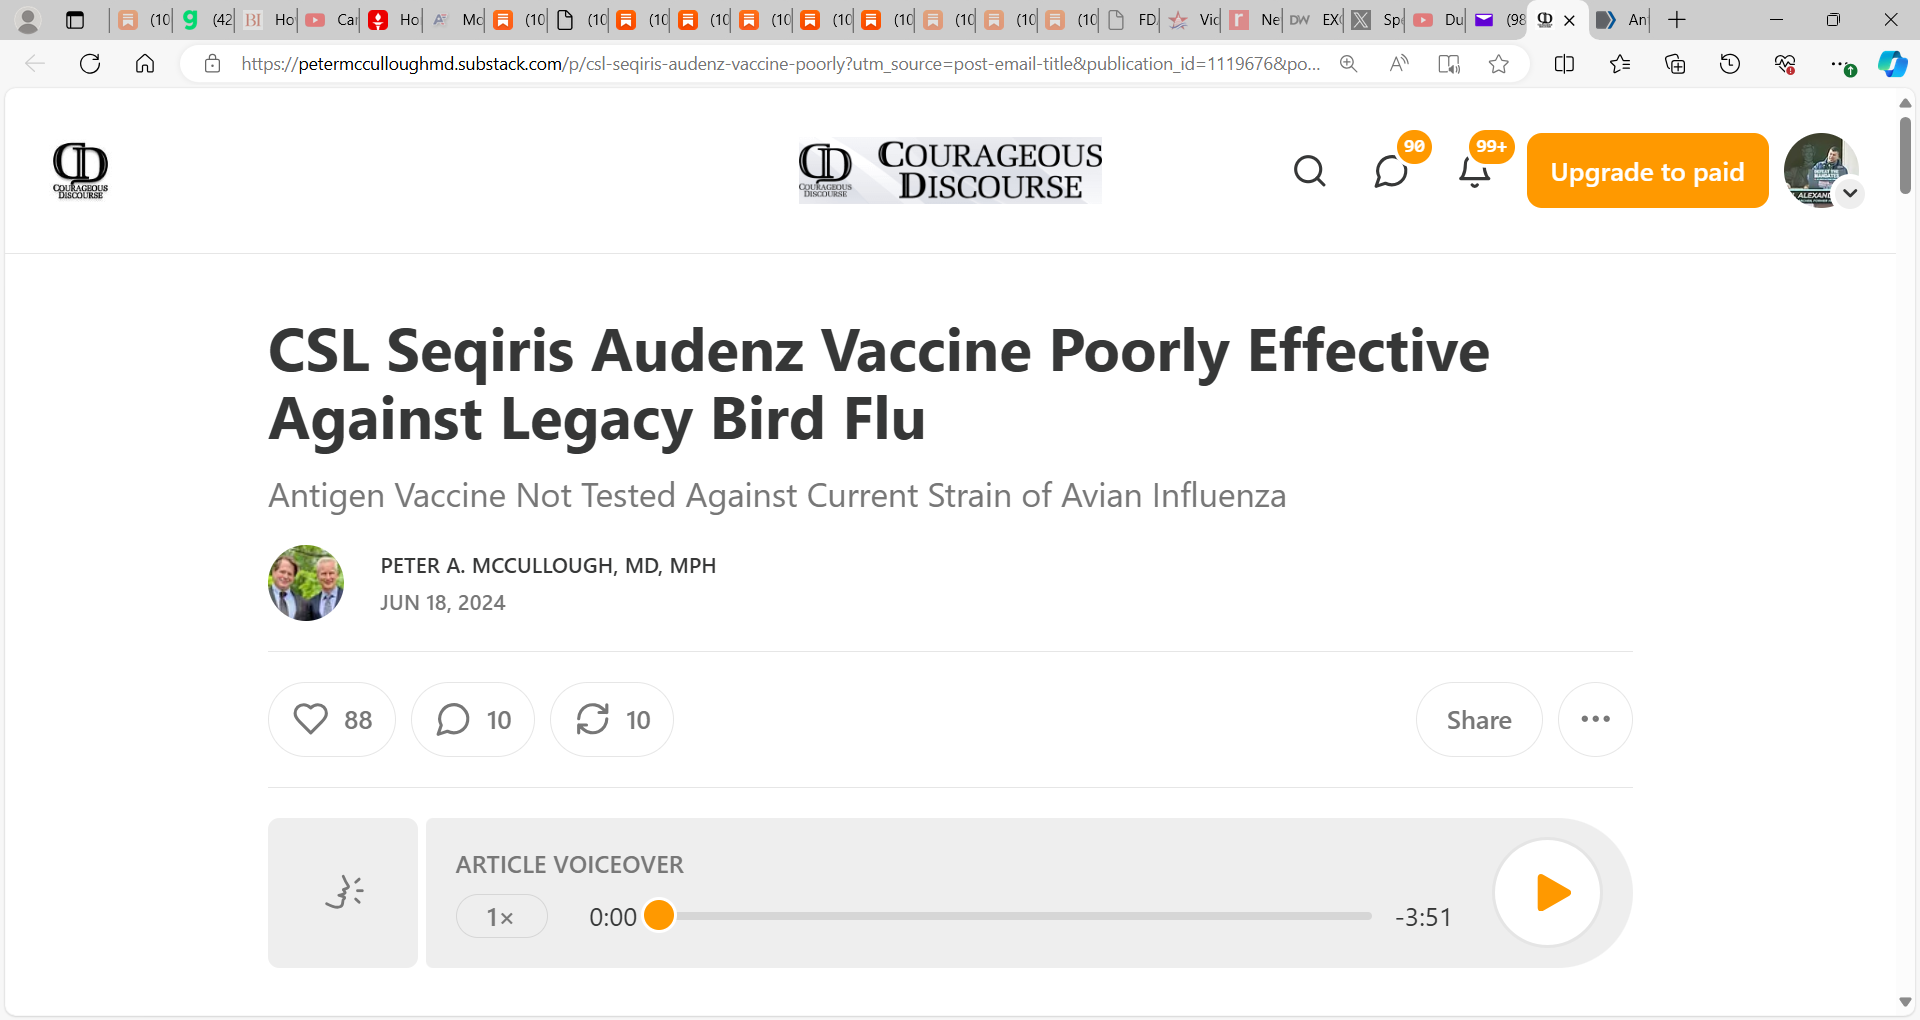Change playback speed 1× button
This screenshot has width=1920, height=1020.
tap(501, 916)
